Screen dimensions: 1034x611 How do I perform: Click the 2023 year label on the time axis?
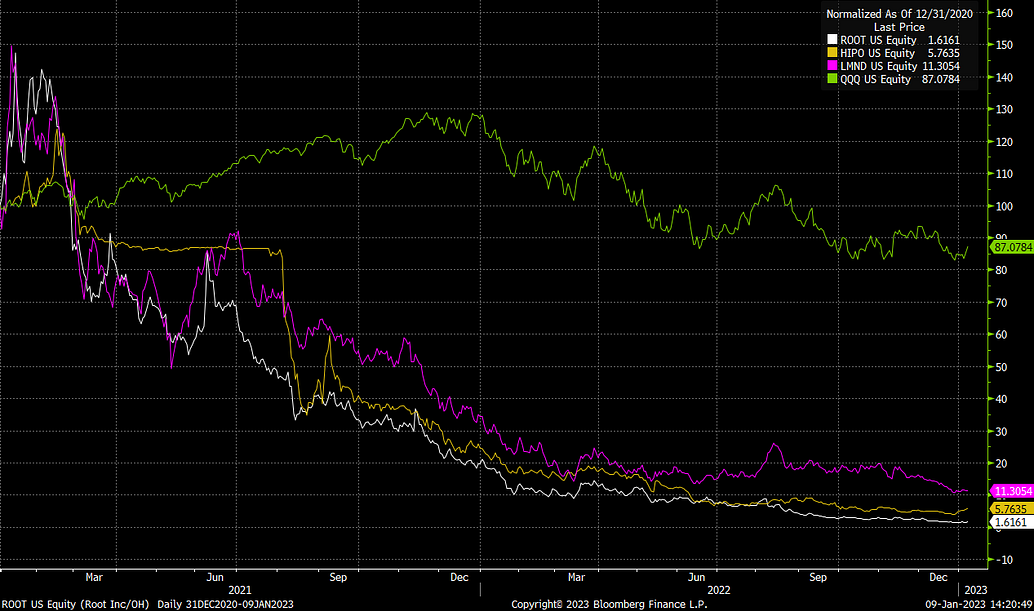[975, 590]
